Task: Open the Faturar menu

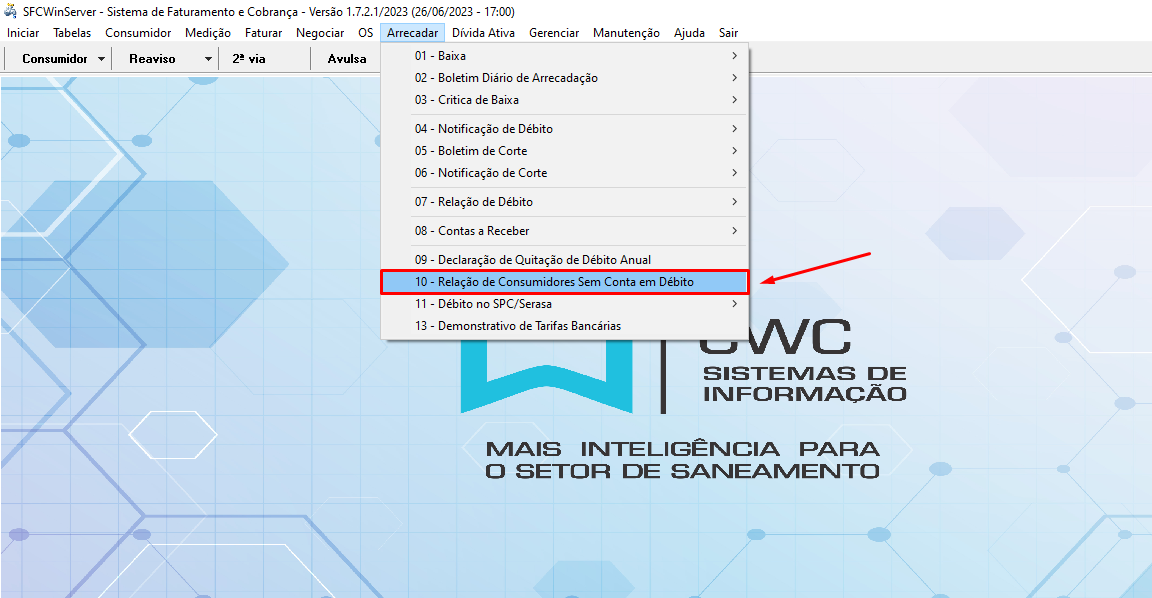Action: (x=263, y=33)
